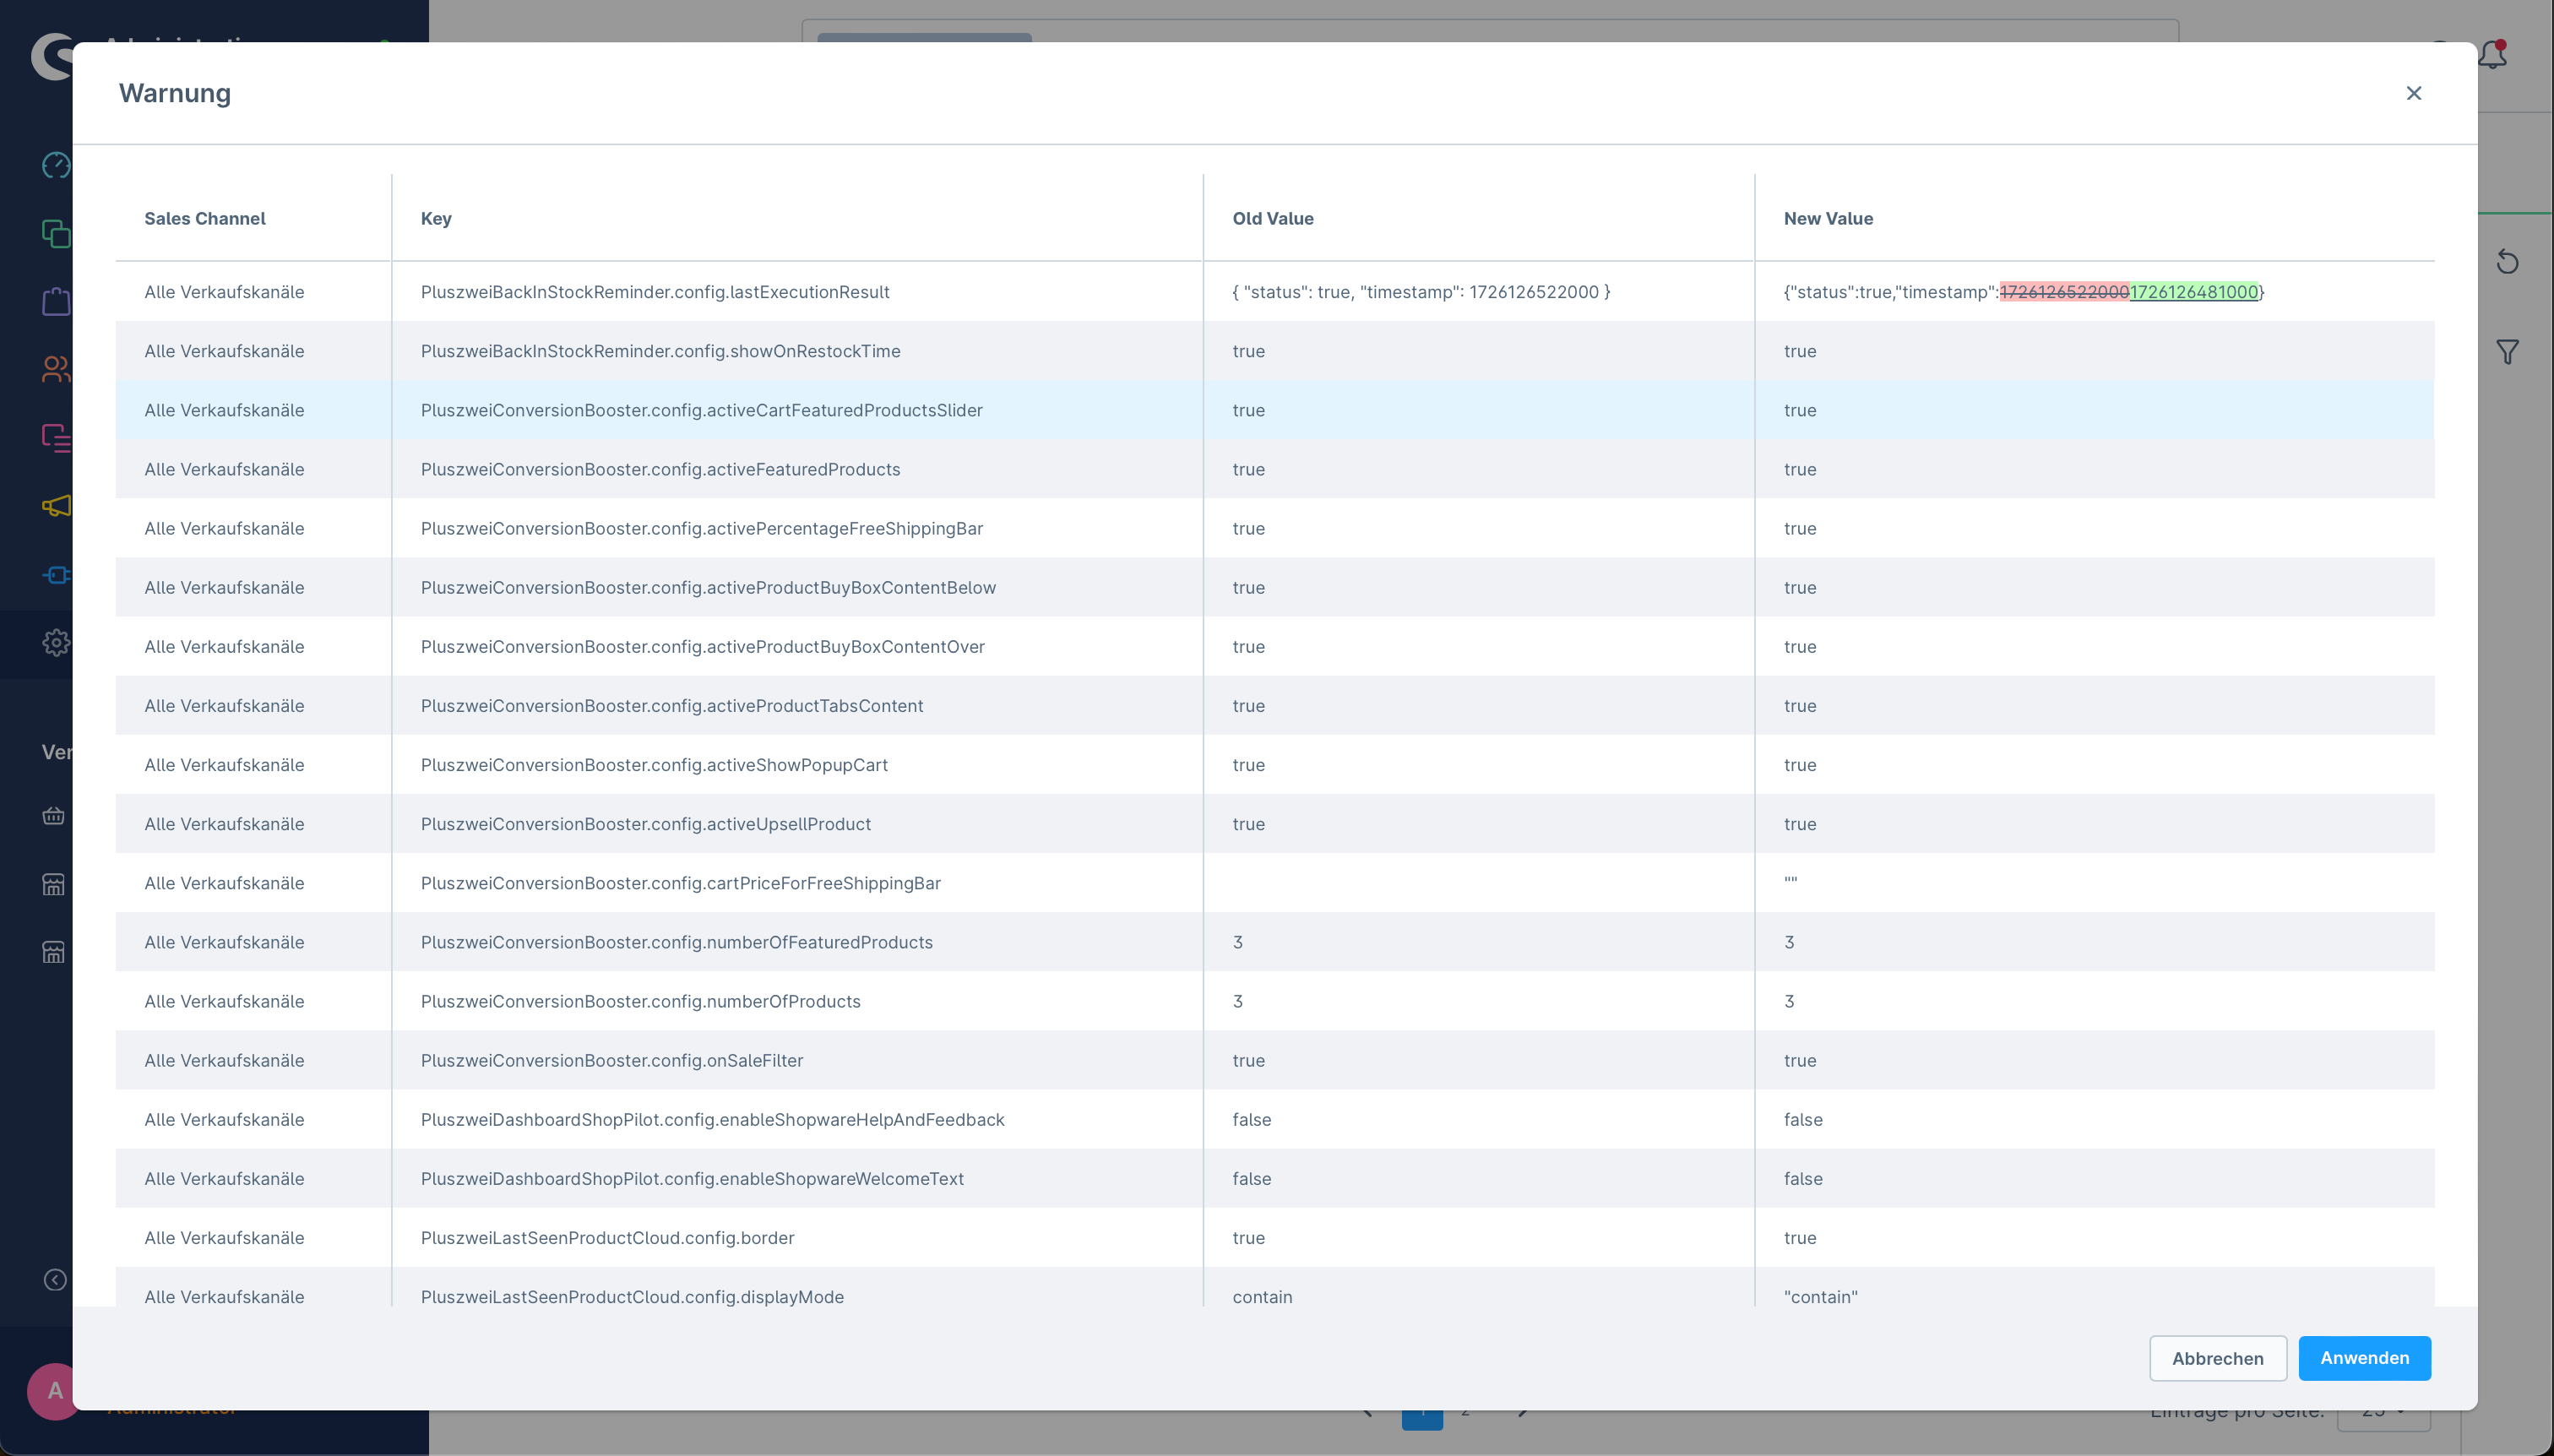
Task: Open the Catalogues icon in sidebar
Action: click(x=56, y=233)
